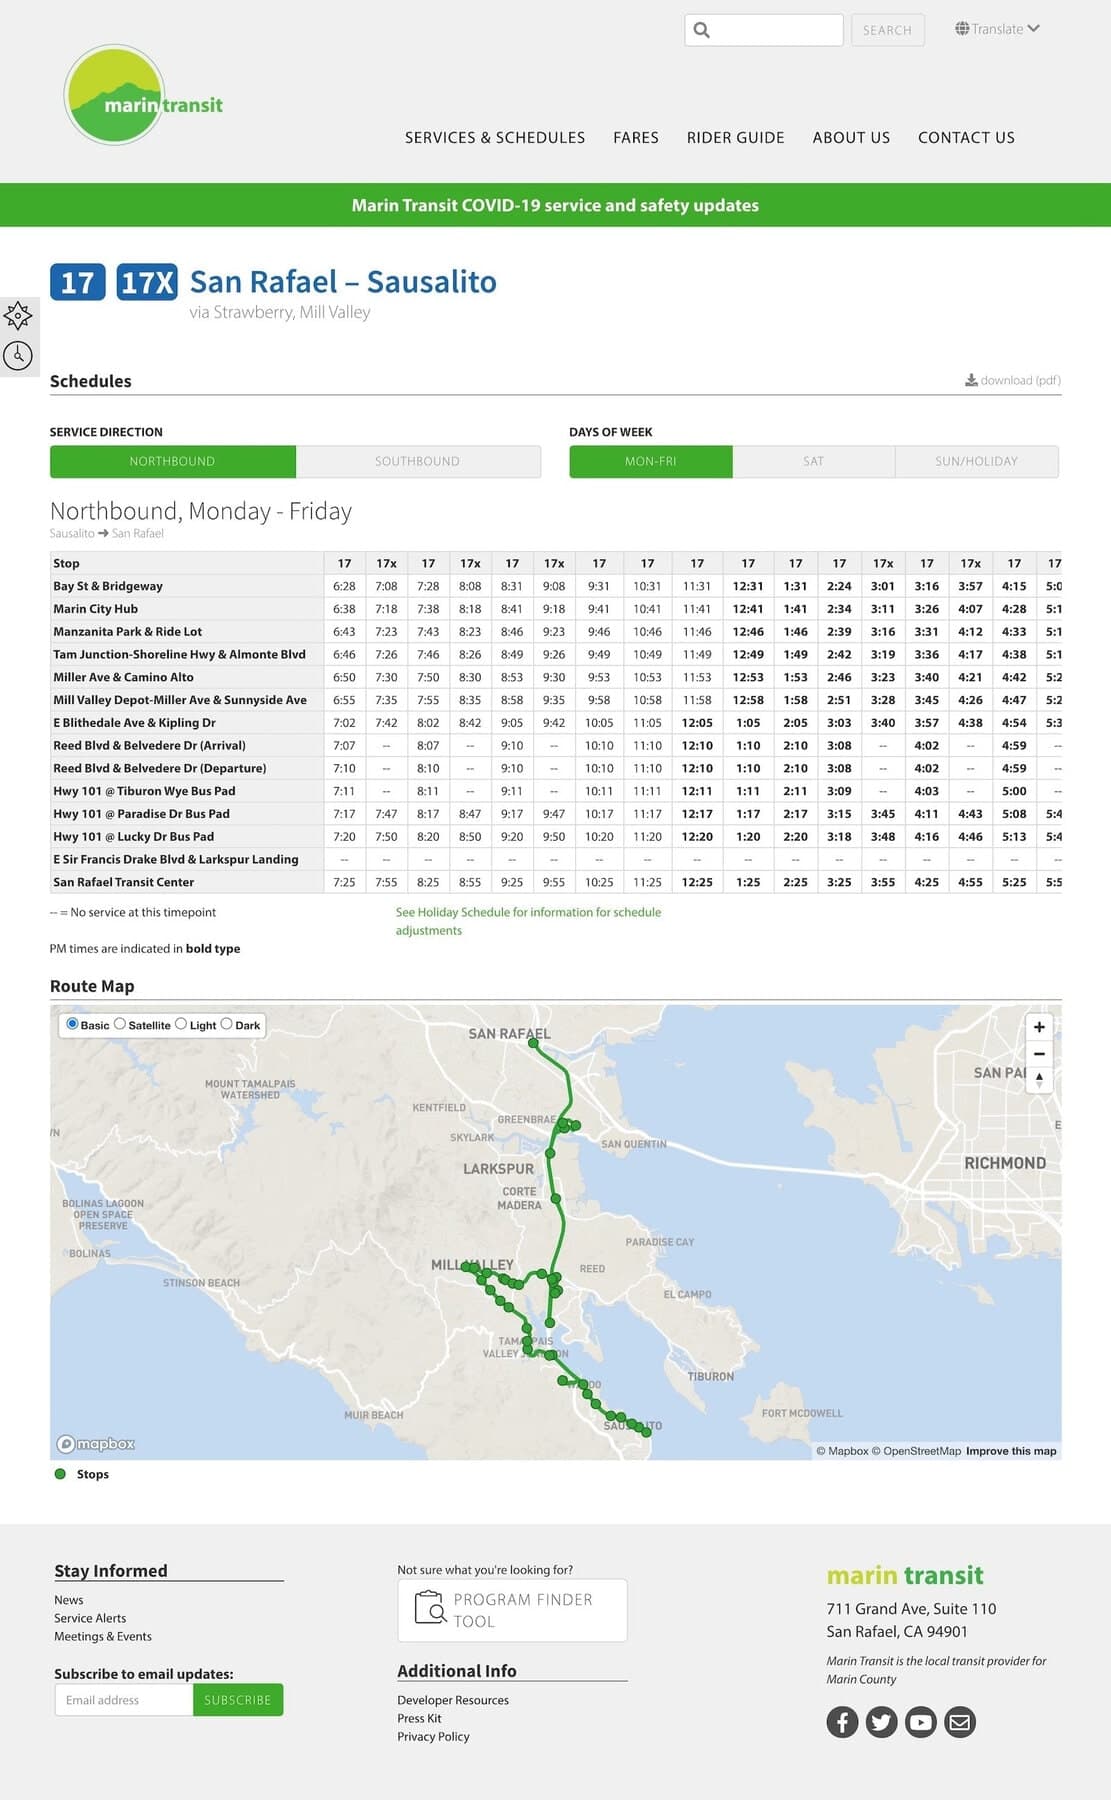This screenshot has height=1800, width=1111.
Task: Open the Twitter icon in footer
Action: 881,1722
